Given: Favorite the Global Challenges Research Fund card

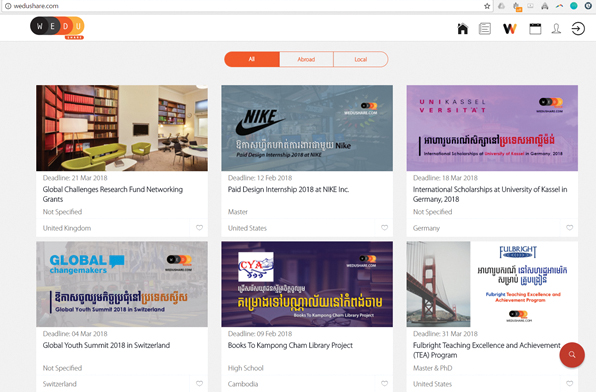Looking at the screenshot, I should click(199, 228).
